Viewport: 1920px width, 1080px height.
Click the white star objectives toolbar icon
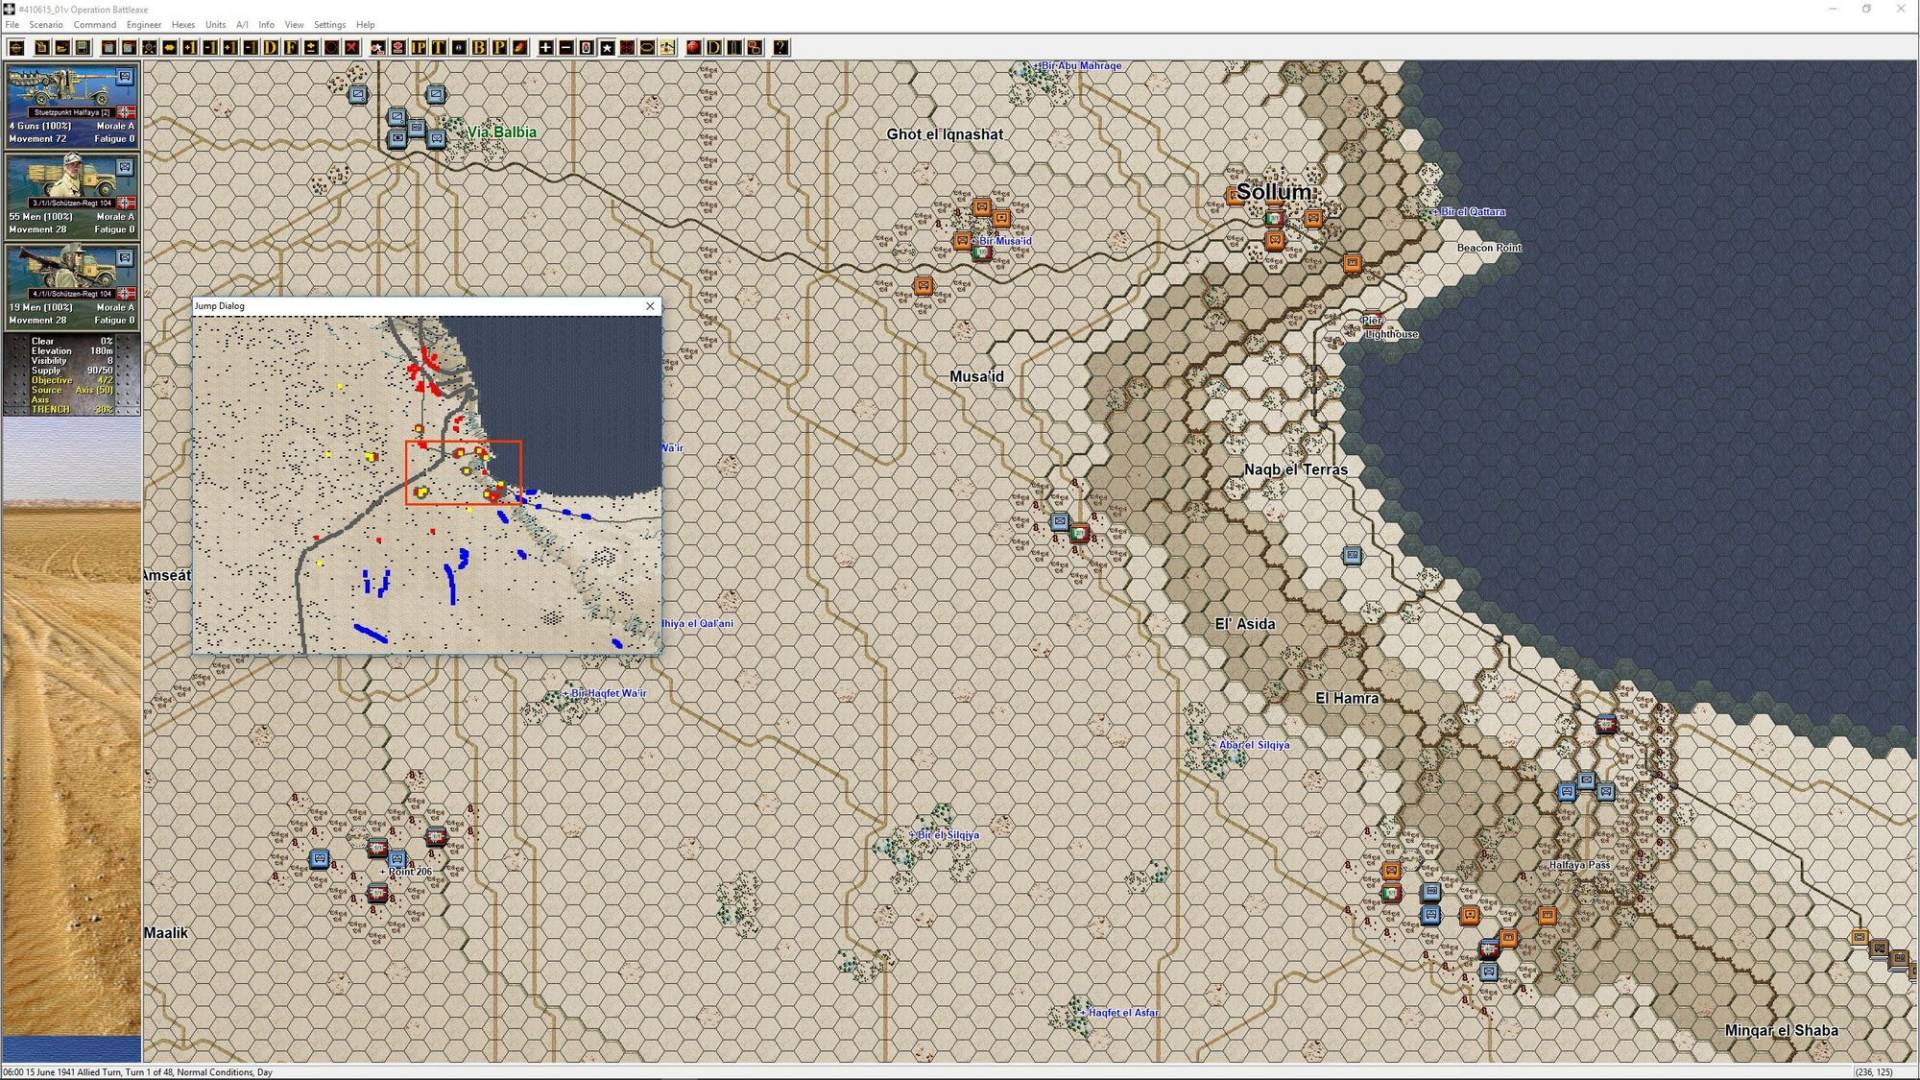[607, 48]
